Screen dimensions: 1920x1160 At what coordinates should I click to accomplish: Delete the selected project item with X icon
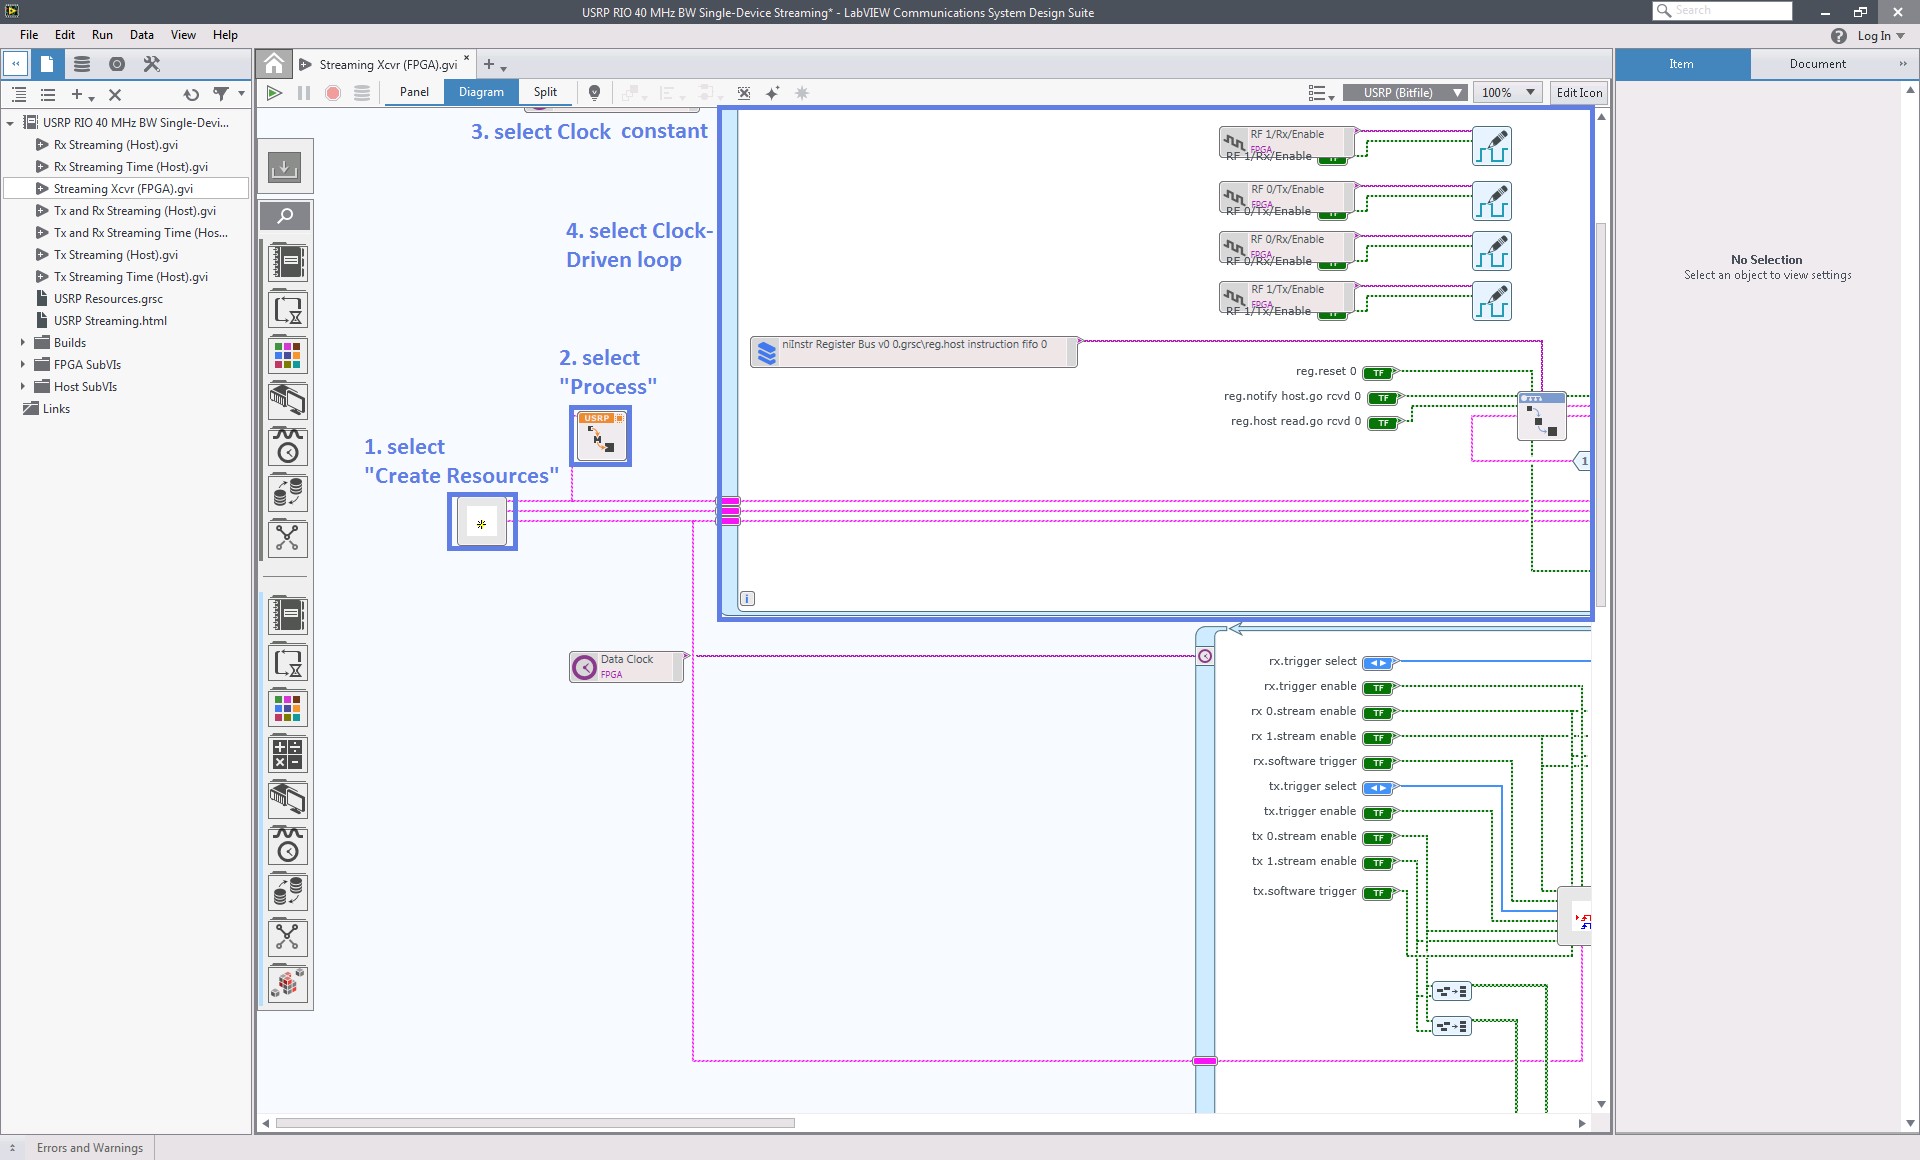115,95
